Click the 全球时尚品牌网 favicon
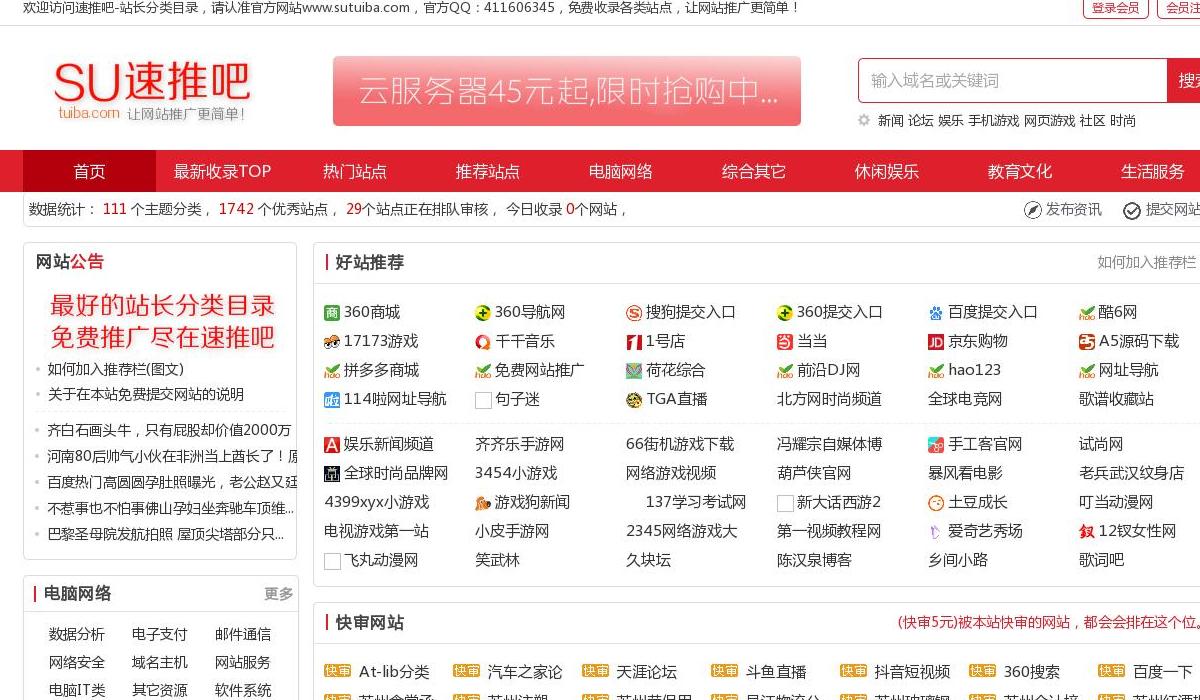 tap(332, 474)
